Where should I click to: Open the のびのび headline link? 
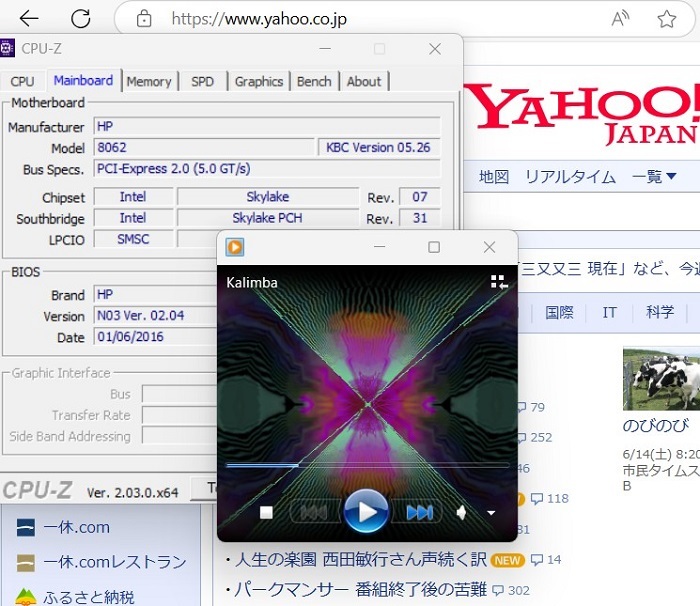pyautogui.click(x=656, y=425)
